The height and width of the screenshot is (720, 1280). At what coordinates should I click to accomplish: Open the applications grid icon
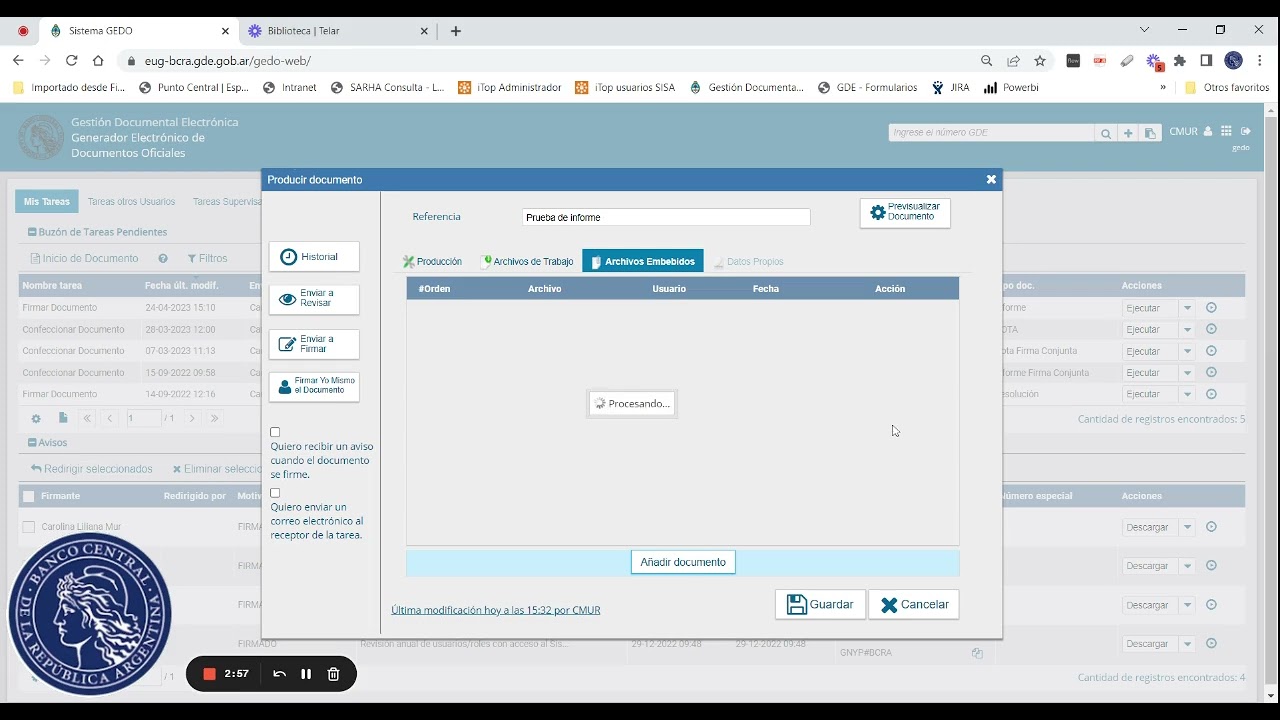coord(1226,131)
